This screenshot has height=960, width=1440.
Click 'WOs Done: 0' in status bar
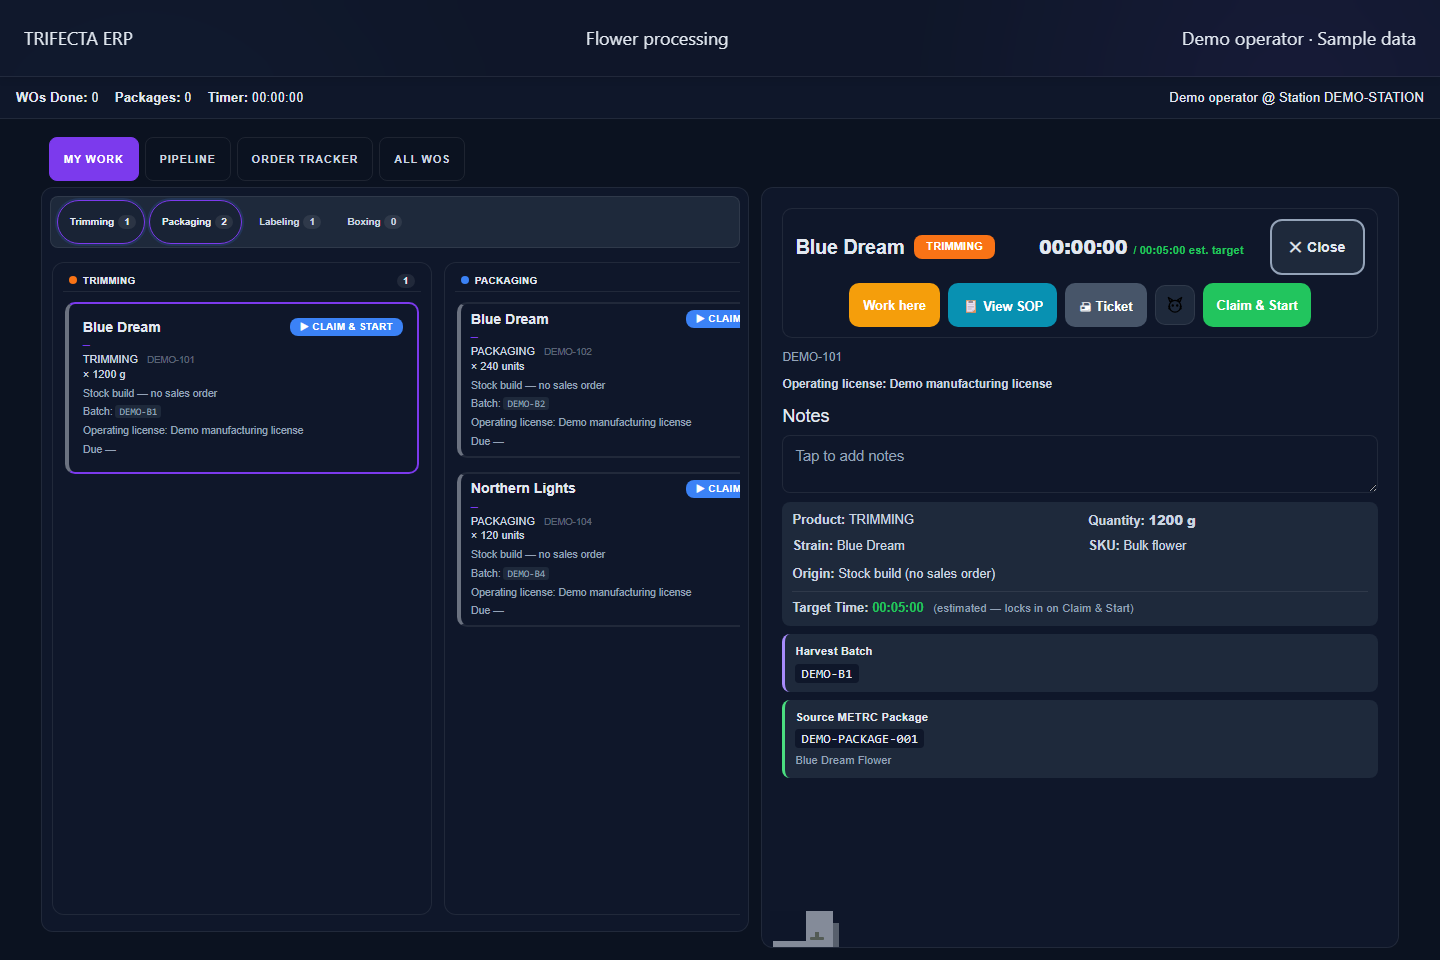(57, 97)
